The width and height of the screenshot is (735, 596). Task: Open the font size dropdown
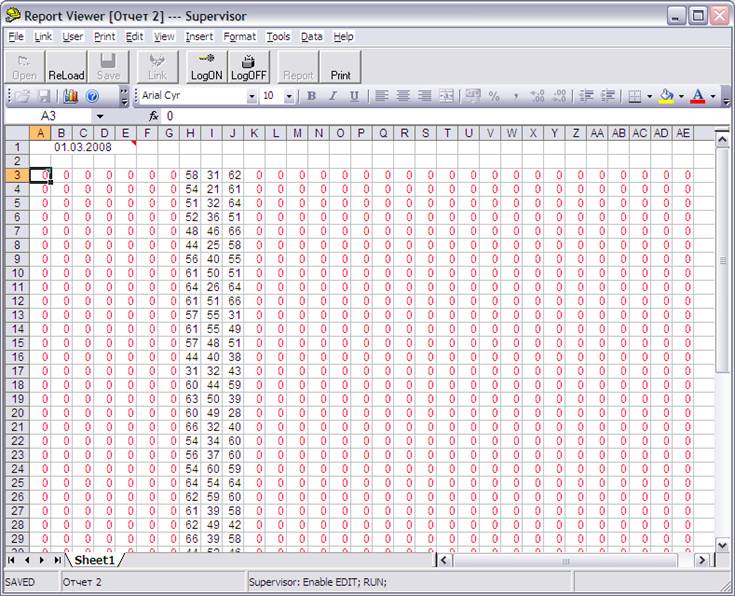(290, 96)
